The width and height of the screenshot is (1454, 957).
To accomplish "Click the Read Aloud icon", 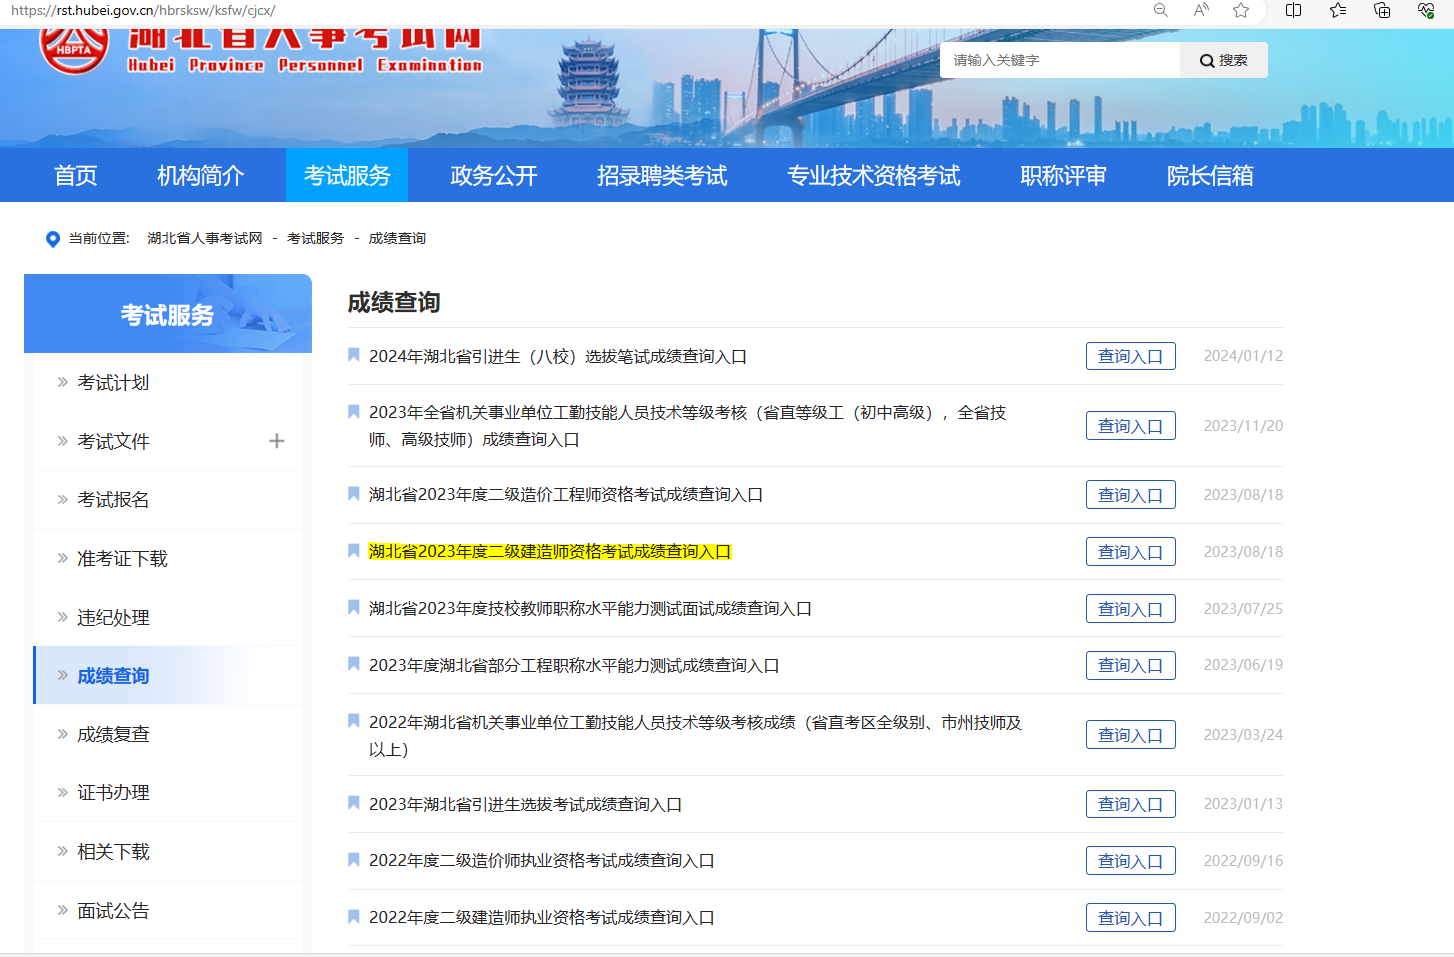I will [x=1201, y=10].
